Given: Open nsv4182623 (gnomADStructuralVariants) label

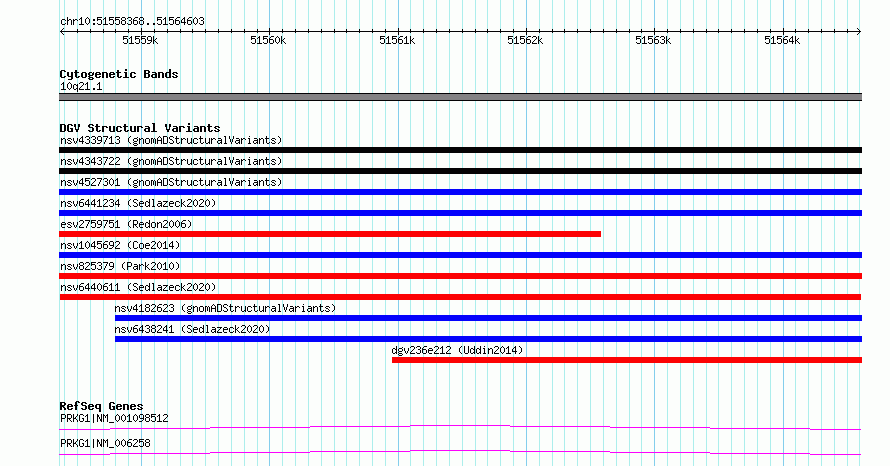Looking at the screenshot, I should point(225,308).
